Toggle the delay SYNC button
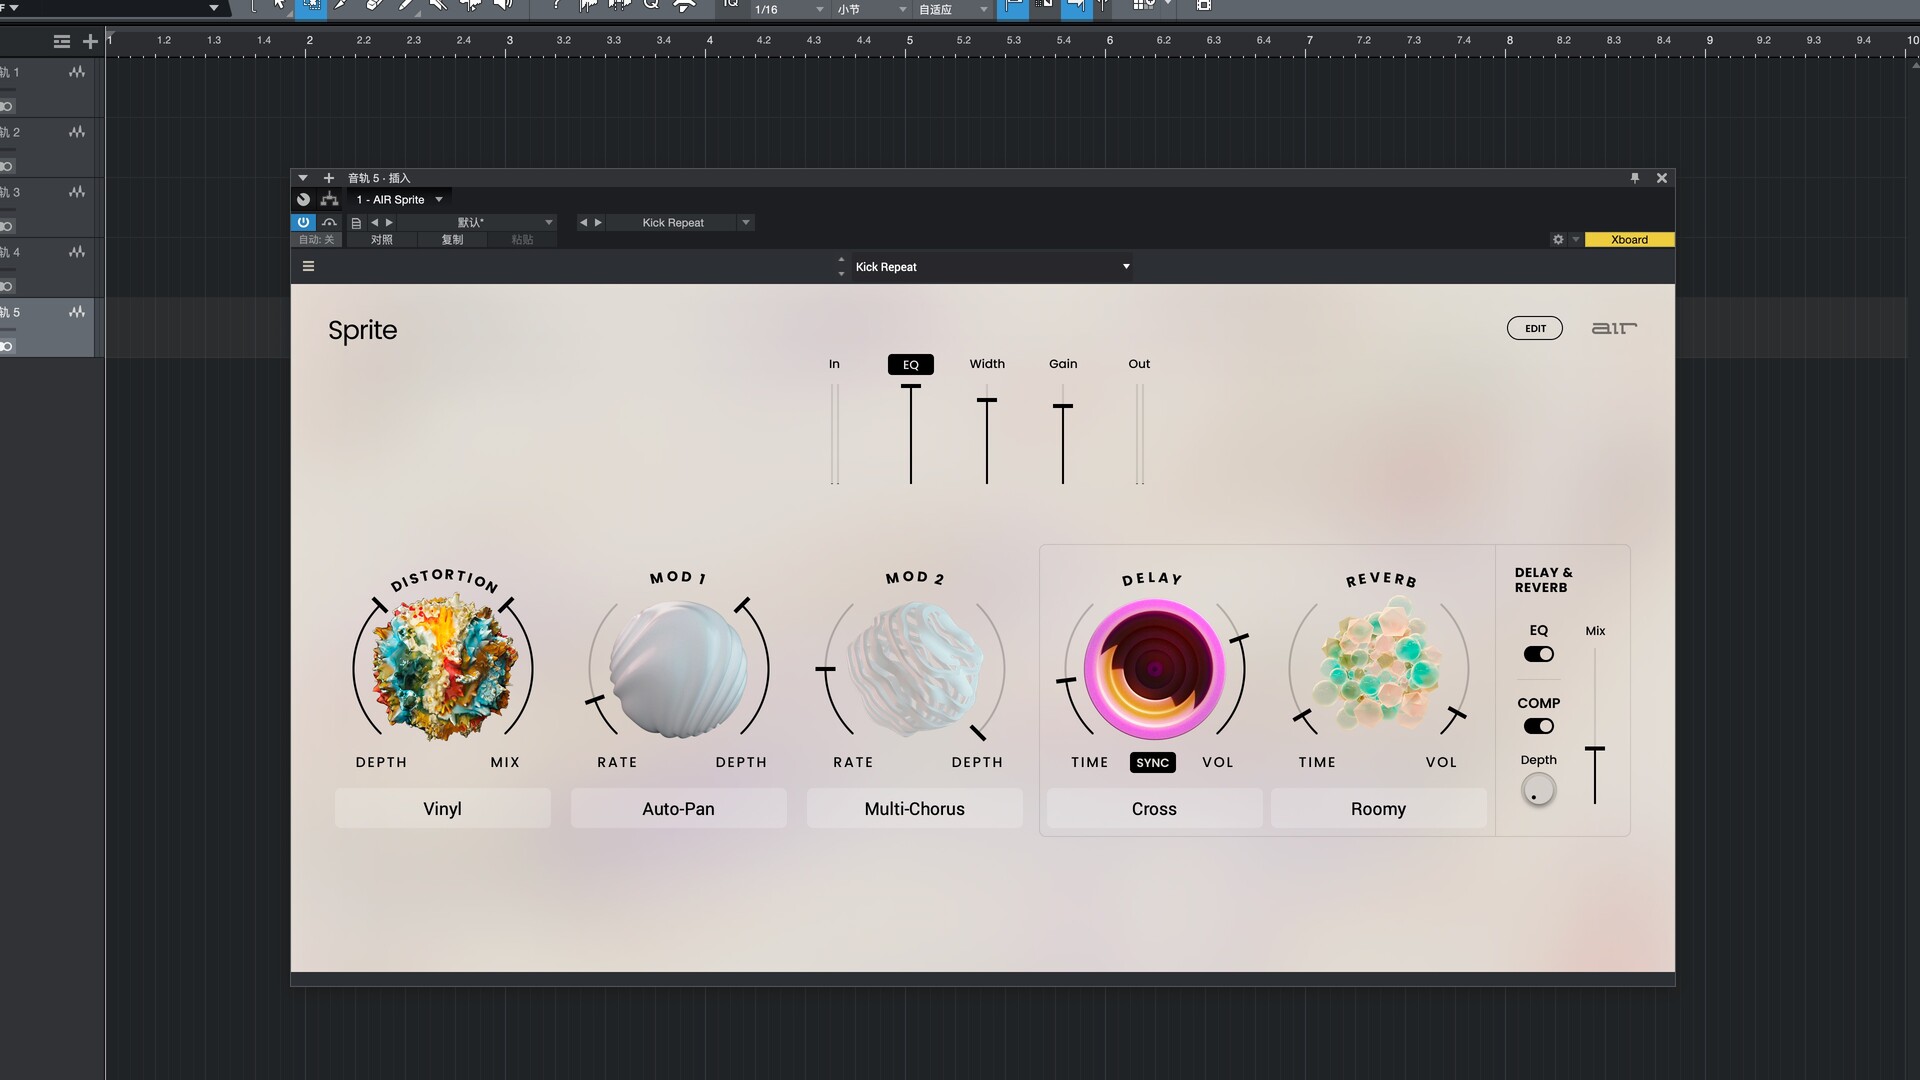Image resolution: width=1920 pixels, height=1080 pixels. [1152, 763]
